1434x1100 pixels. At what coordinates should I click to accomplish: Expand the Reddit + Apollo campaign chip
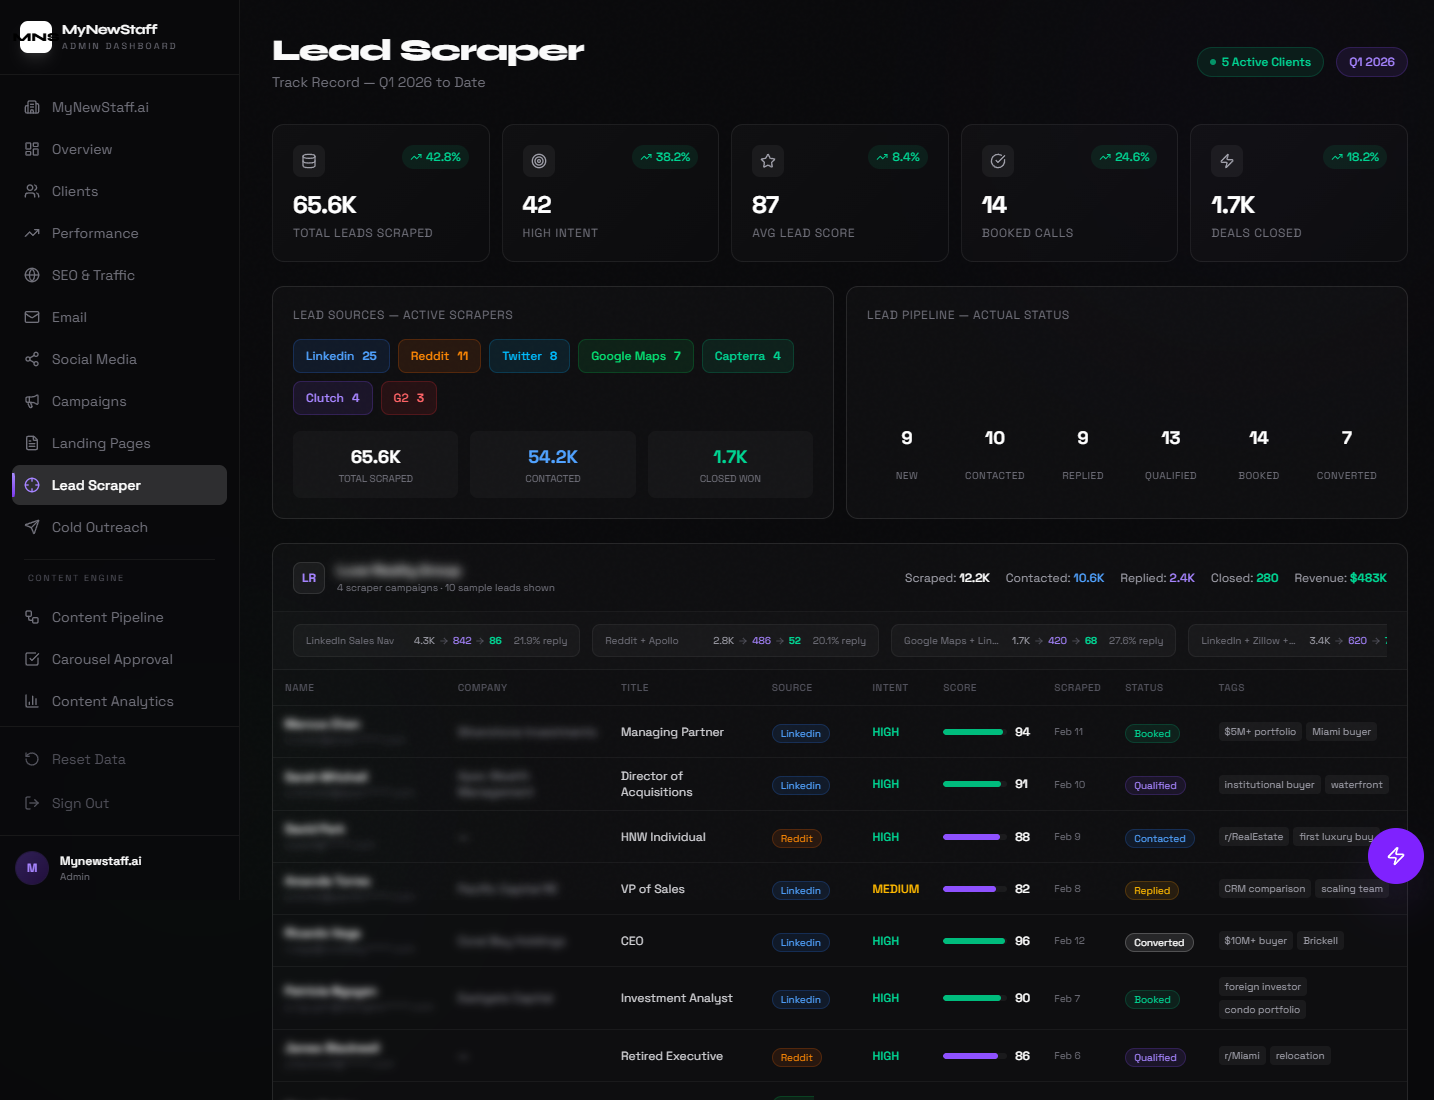pos(735,640)
